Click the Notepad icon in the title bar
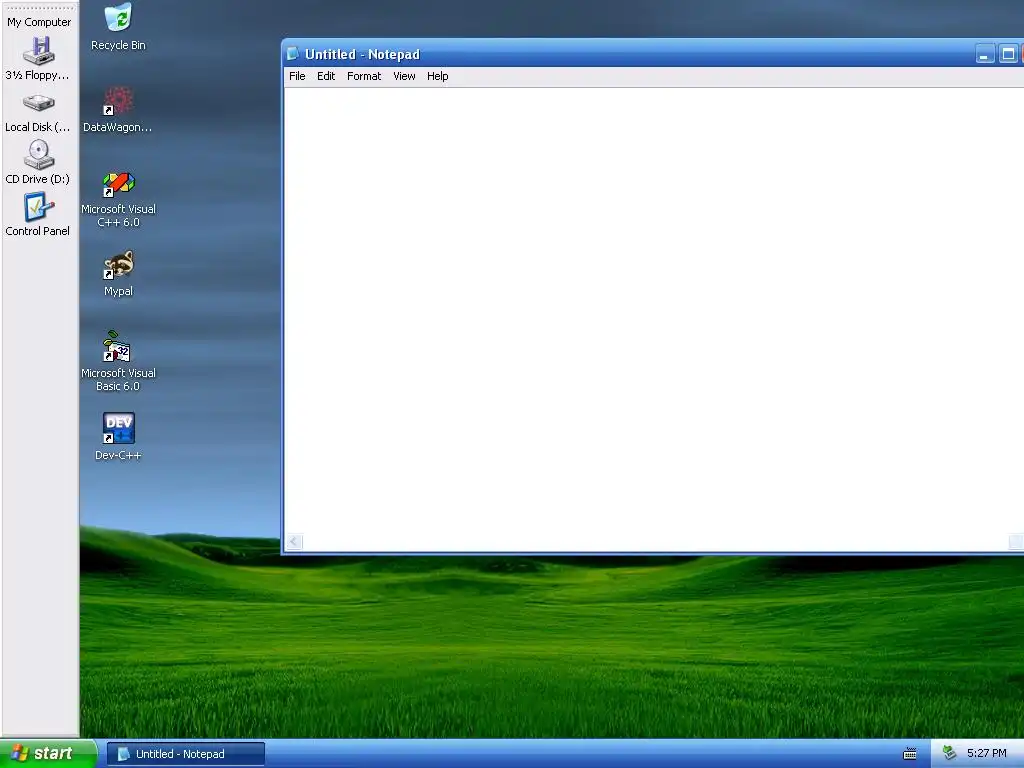Screen dimensions: 1024x768 [293, 54]
